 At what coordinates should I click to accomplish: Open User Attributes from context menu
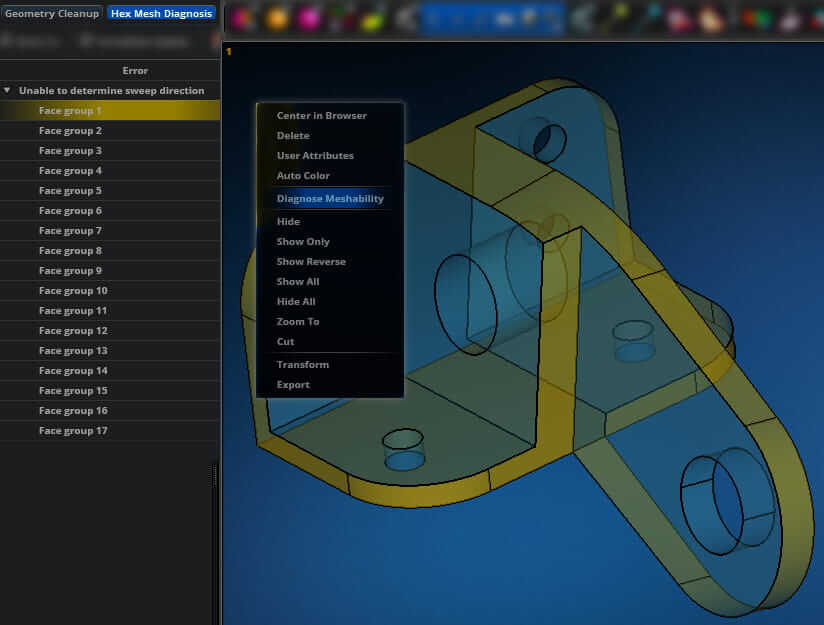pos(315,156)
